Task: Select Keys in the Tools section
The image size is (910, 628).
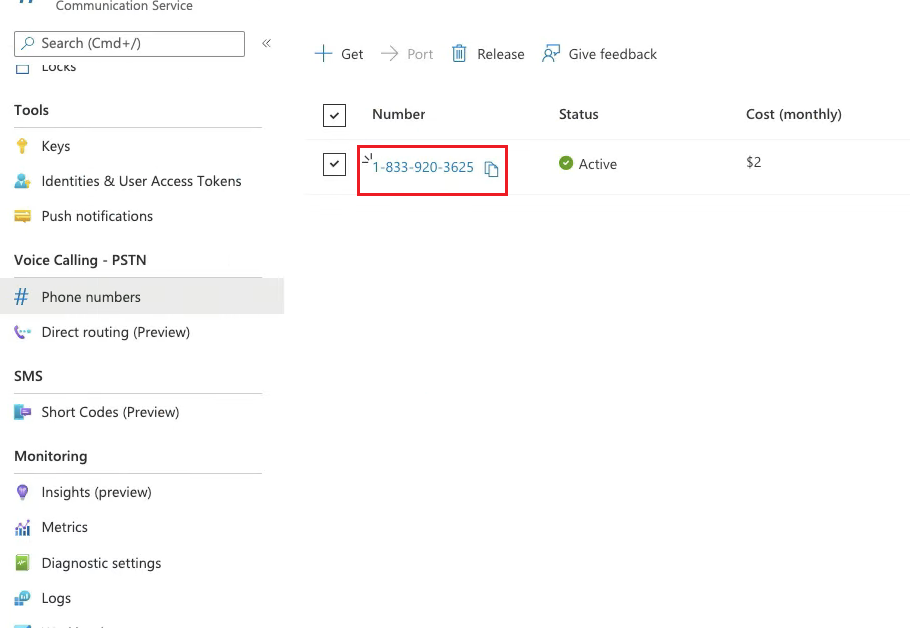Action: point(53,145)
